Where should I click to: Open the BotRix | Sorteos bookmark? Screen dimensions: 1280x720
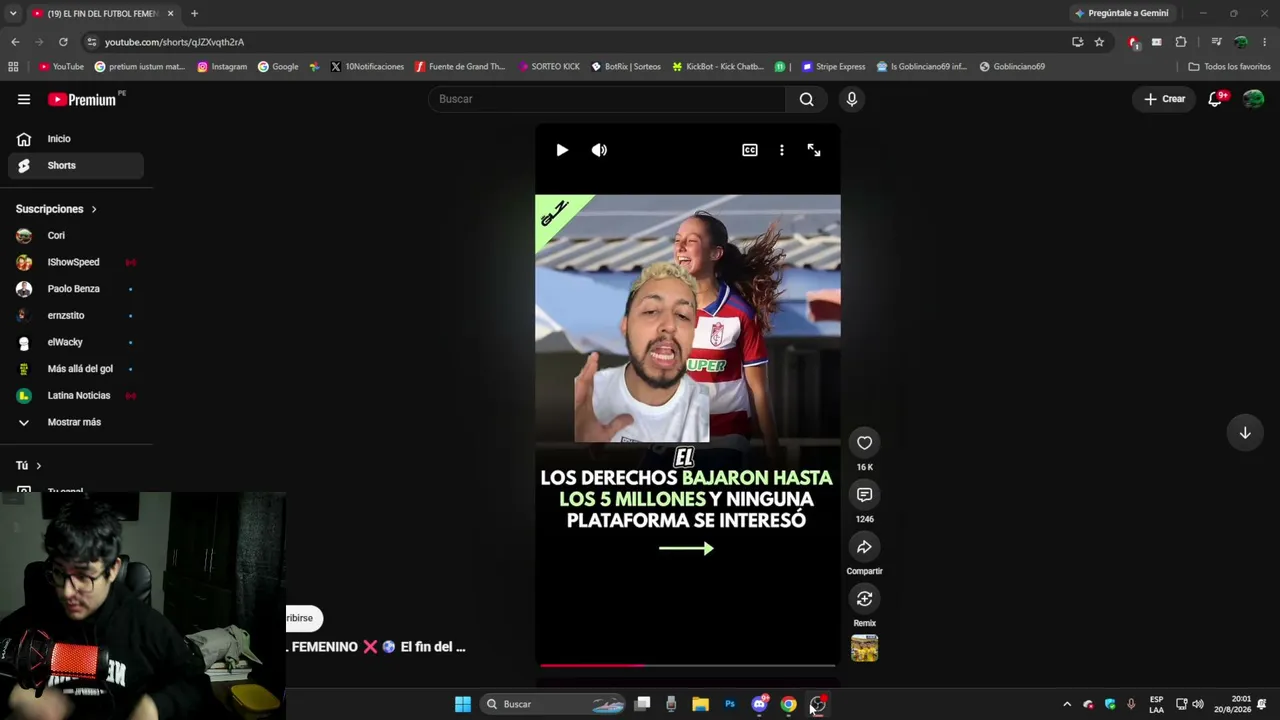pos(626,67)
